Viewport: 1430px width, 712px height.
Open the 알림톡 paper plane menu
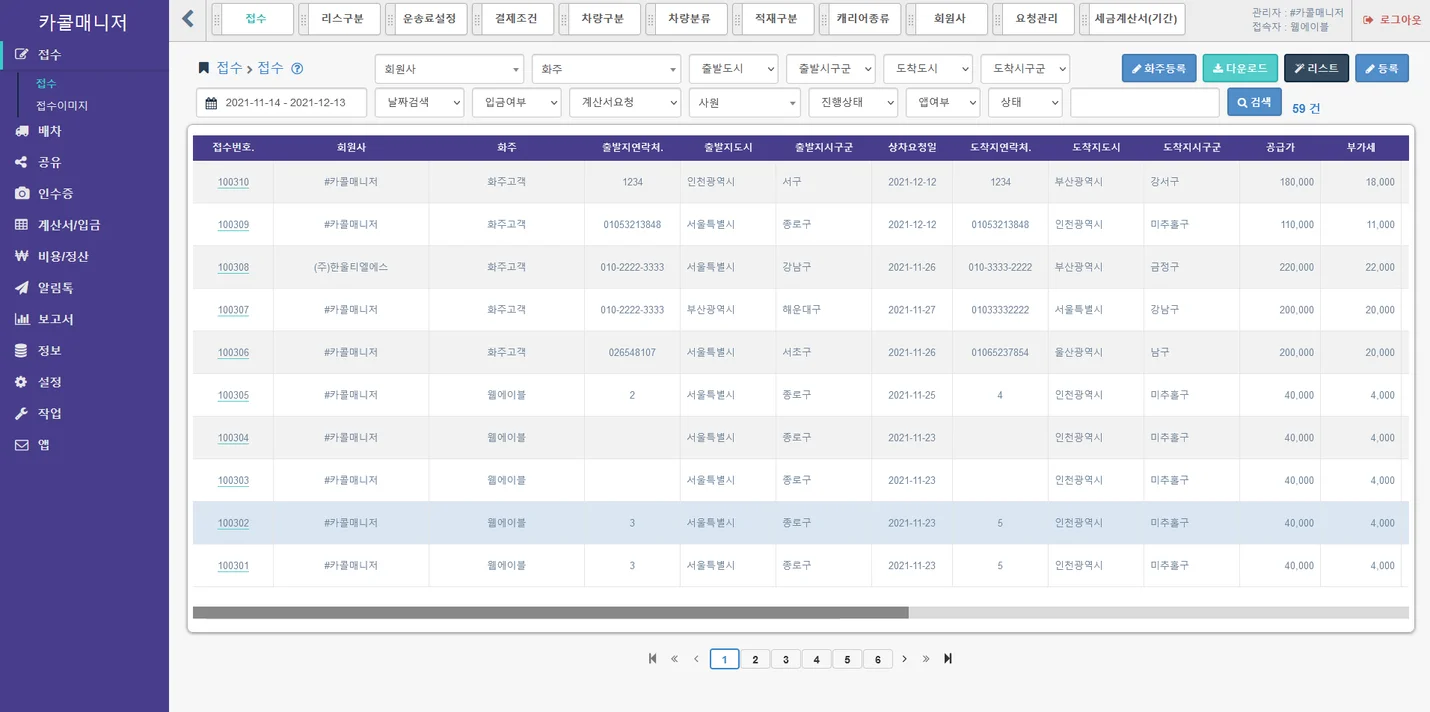[x=55, y=288]
